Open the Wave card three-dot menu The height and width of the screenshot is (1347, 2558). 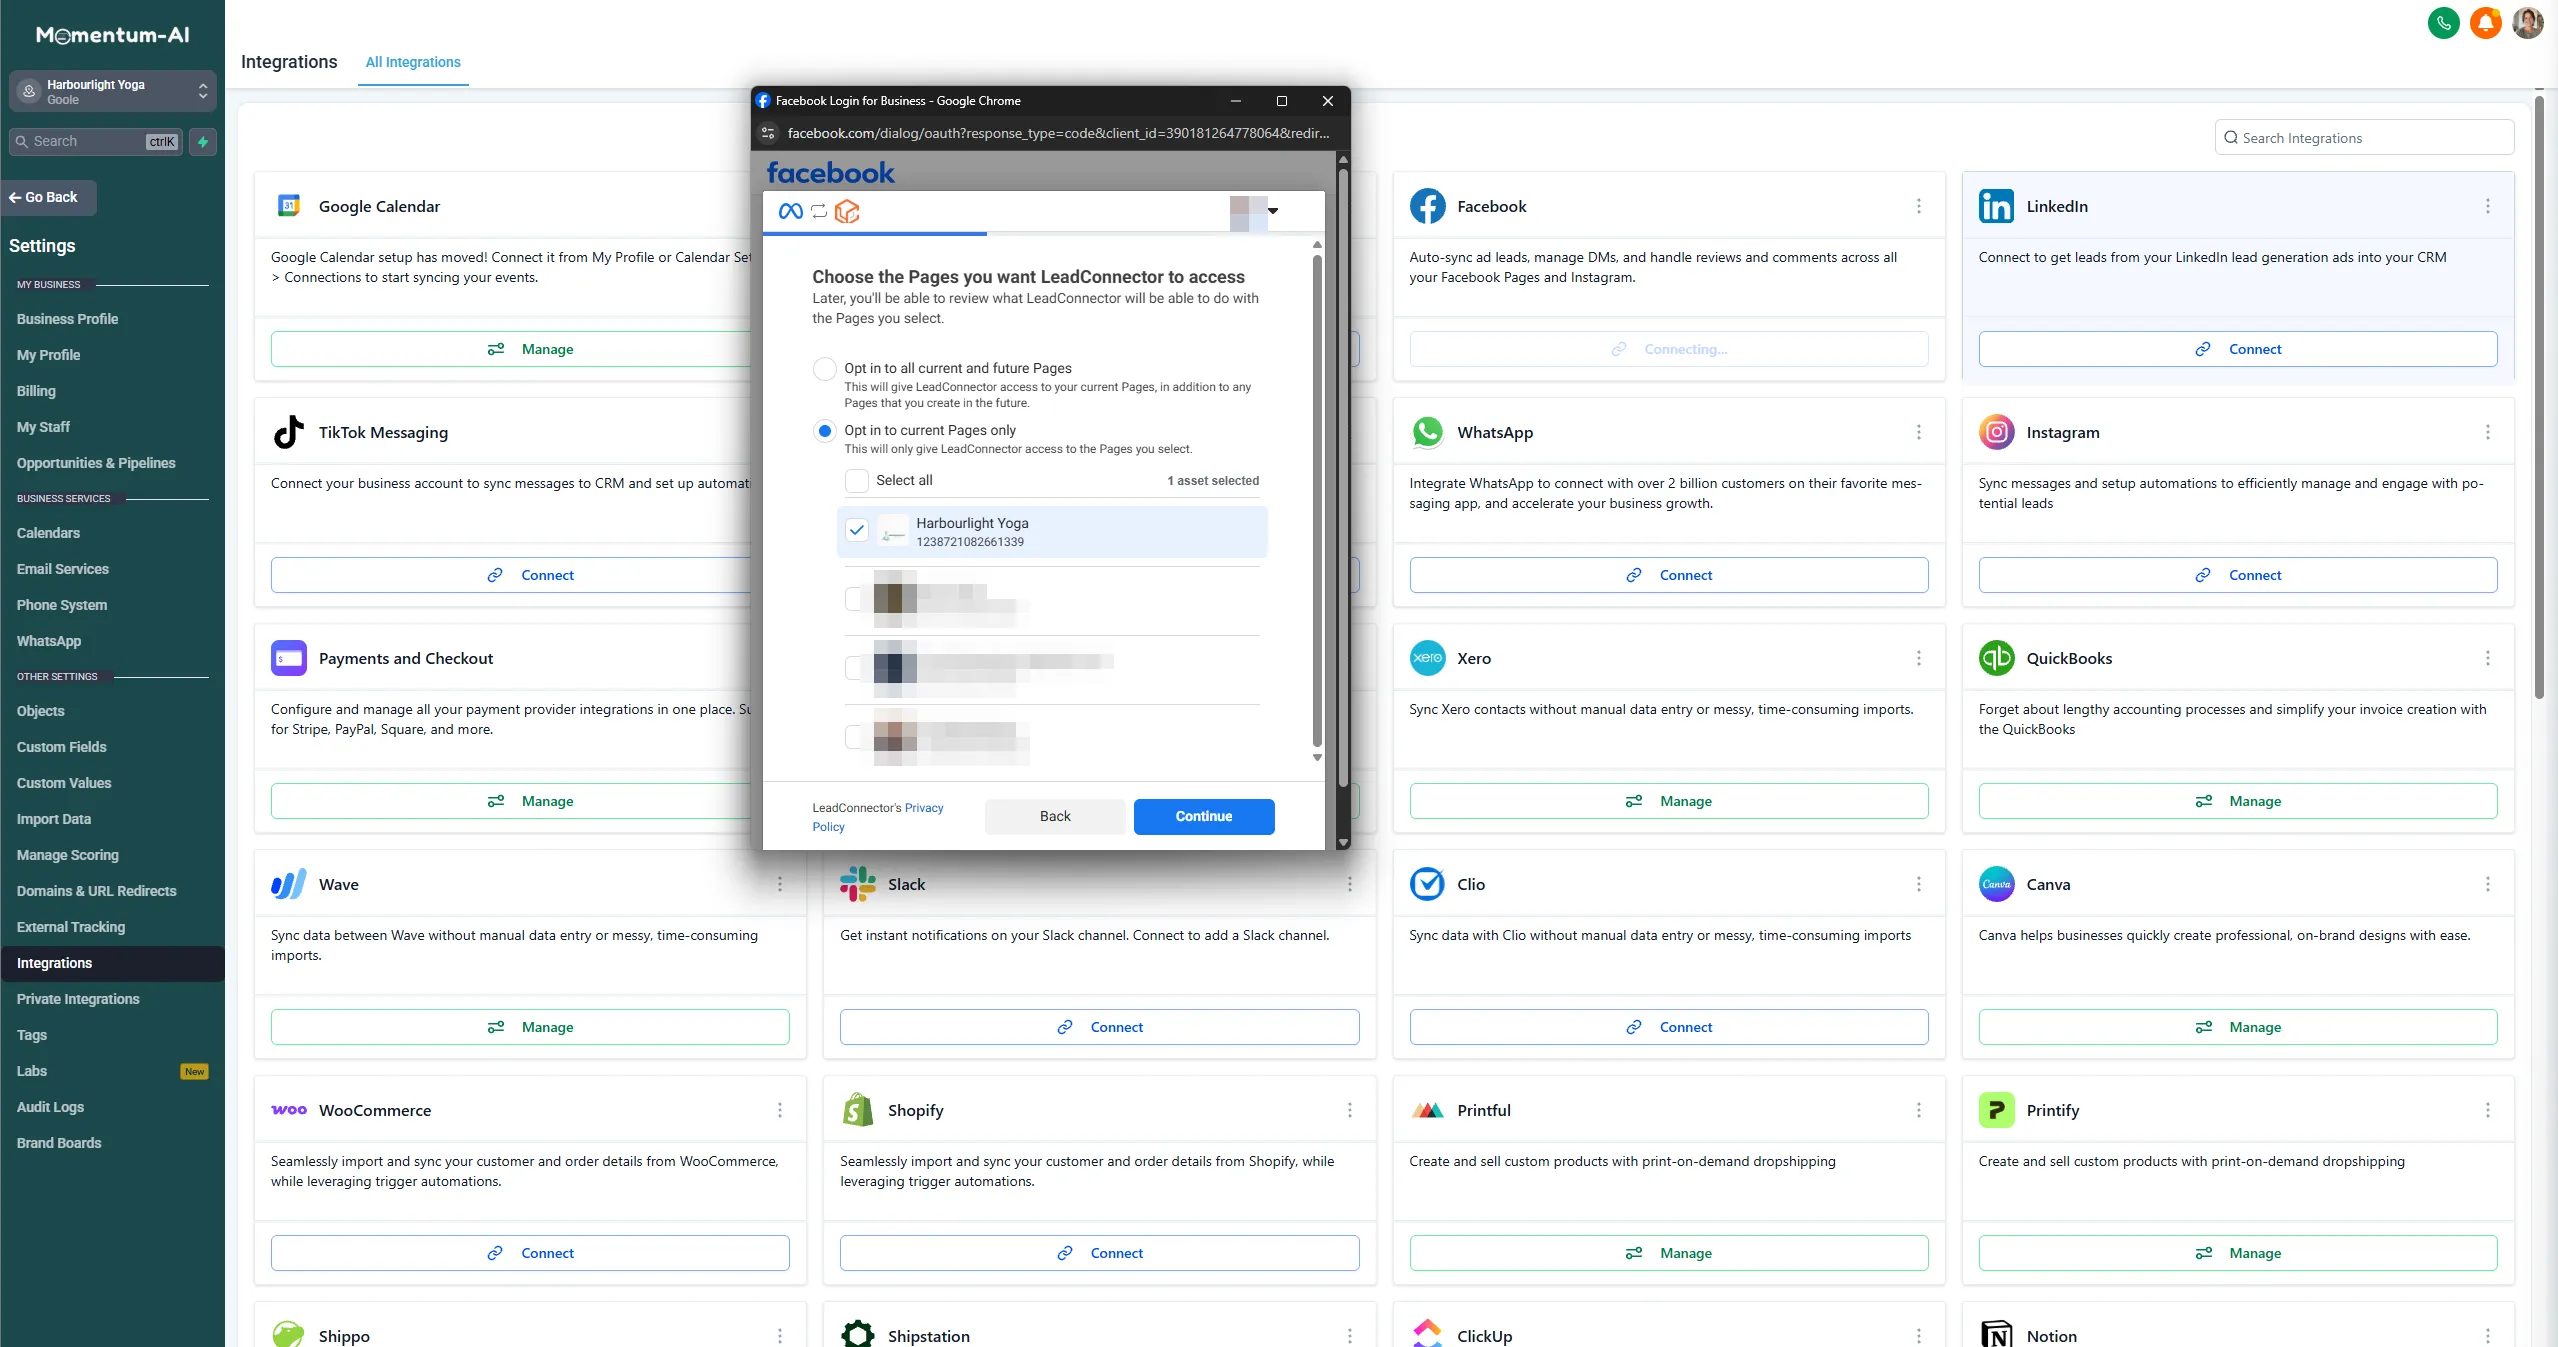(780, 884)
